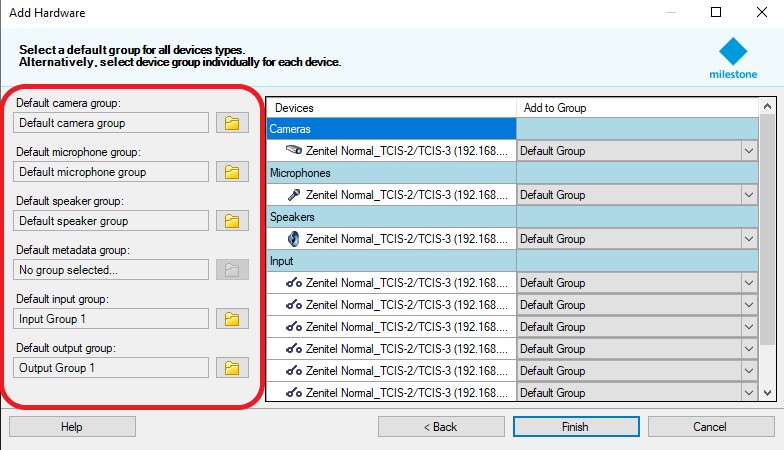784x450 pixels.
Task: Expand the speaker device's group dropdown
Action: (x=748, y=238)
